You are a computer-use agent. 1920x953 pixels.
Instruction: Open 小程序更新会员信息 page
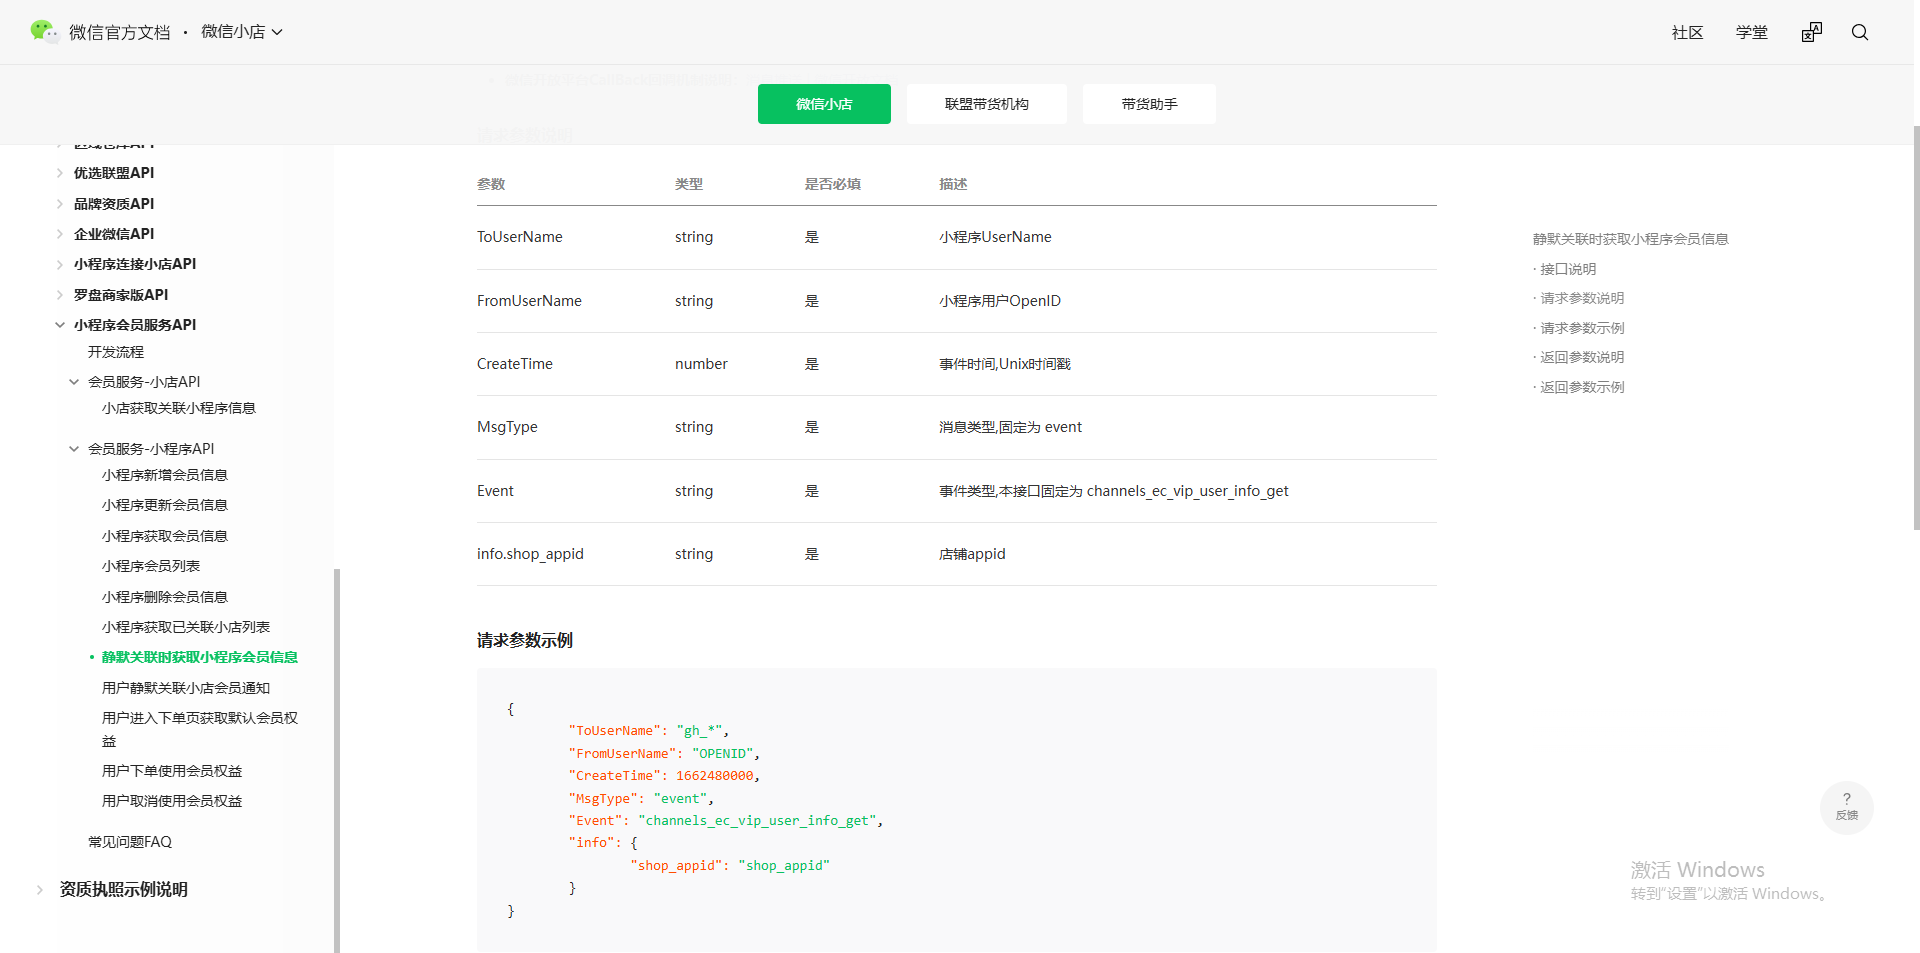coord(165,505)
